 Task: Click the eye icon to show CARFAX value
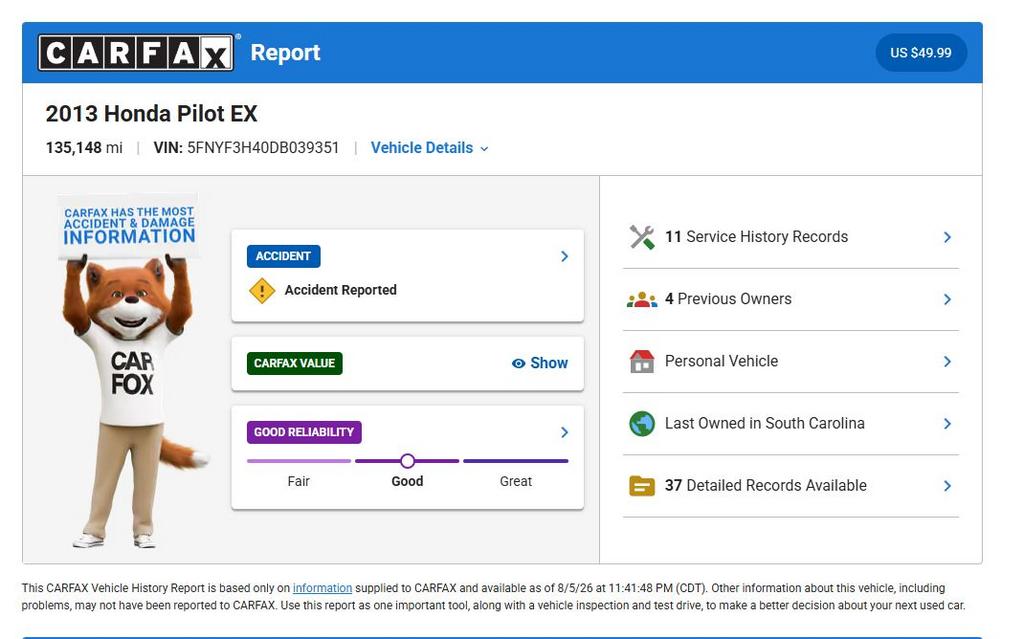tap(519, 363)
